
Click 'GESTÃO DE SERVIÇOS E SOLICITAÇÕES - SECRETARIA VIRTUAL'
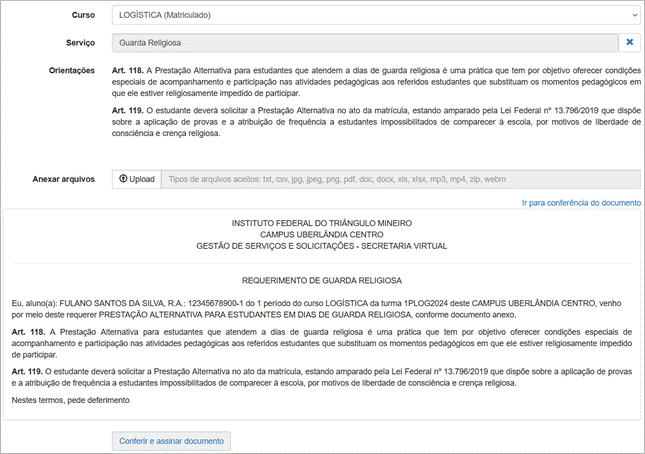pos(322,246)
